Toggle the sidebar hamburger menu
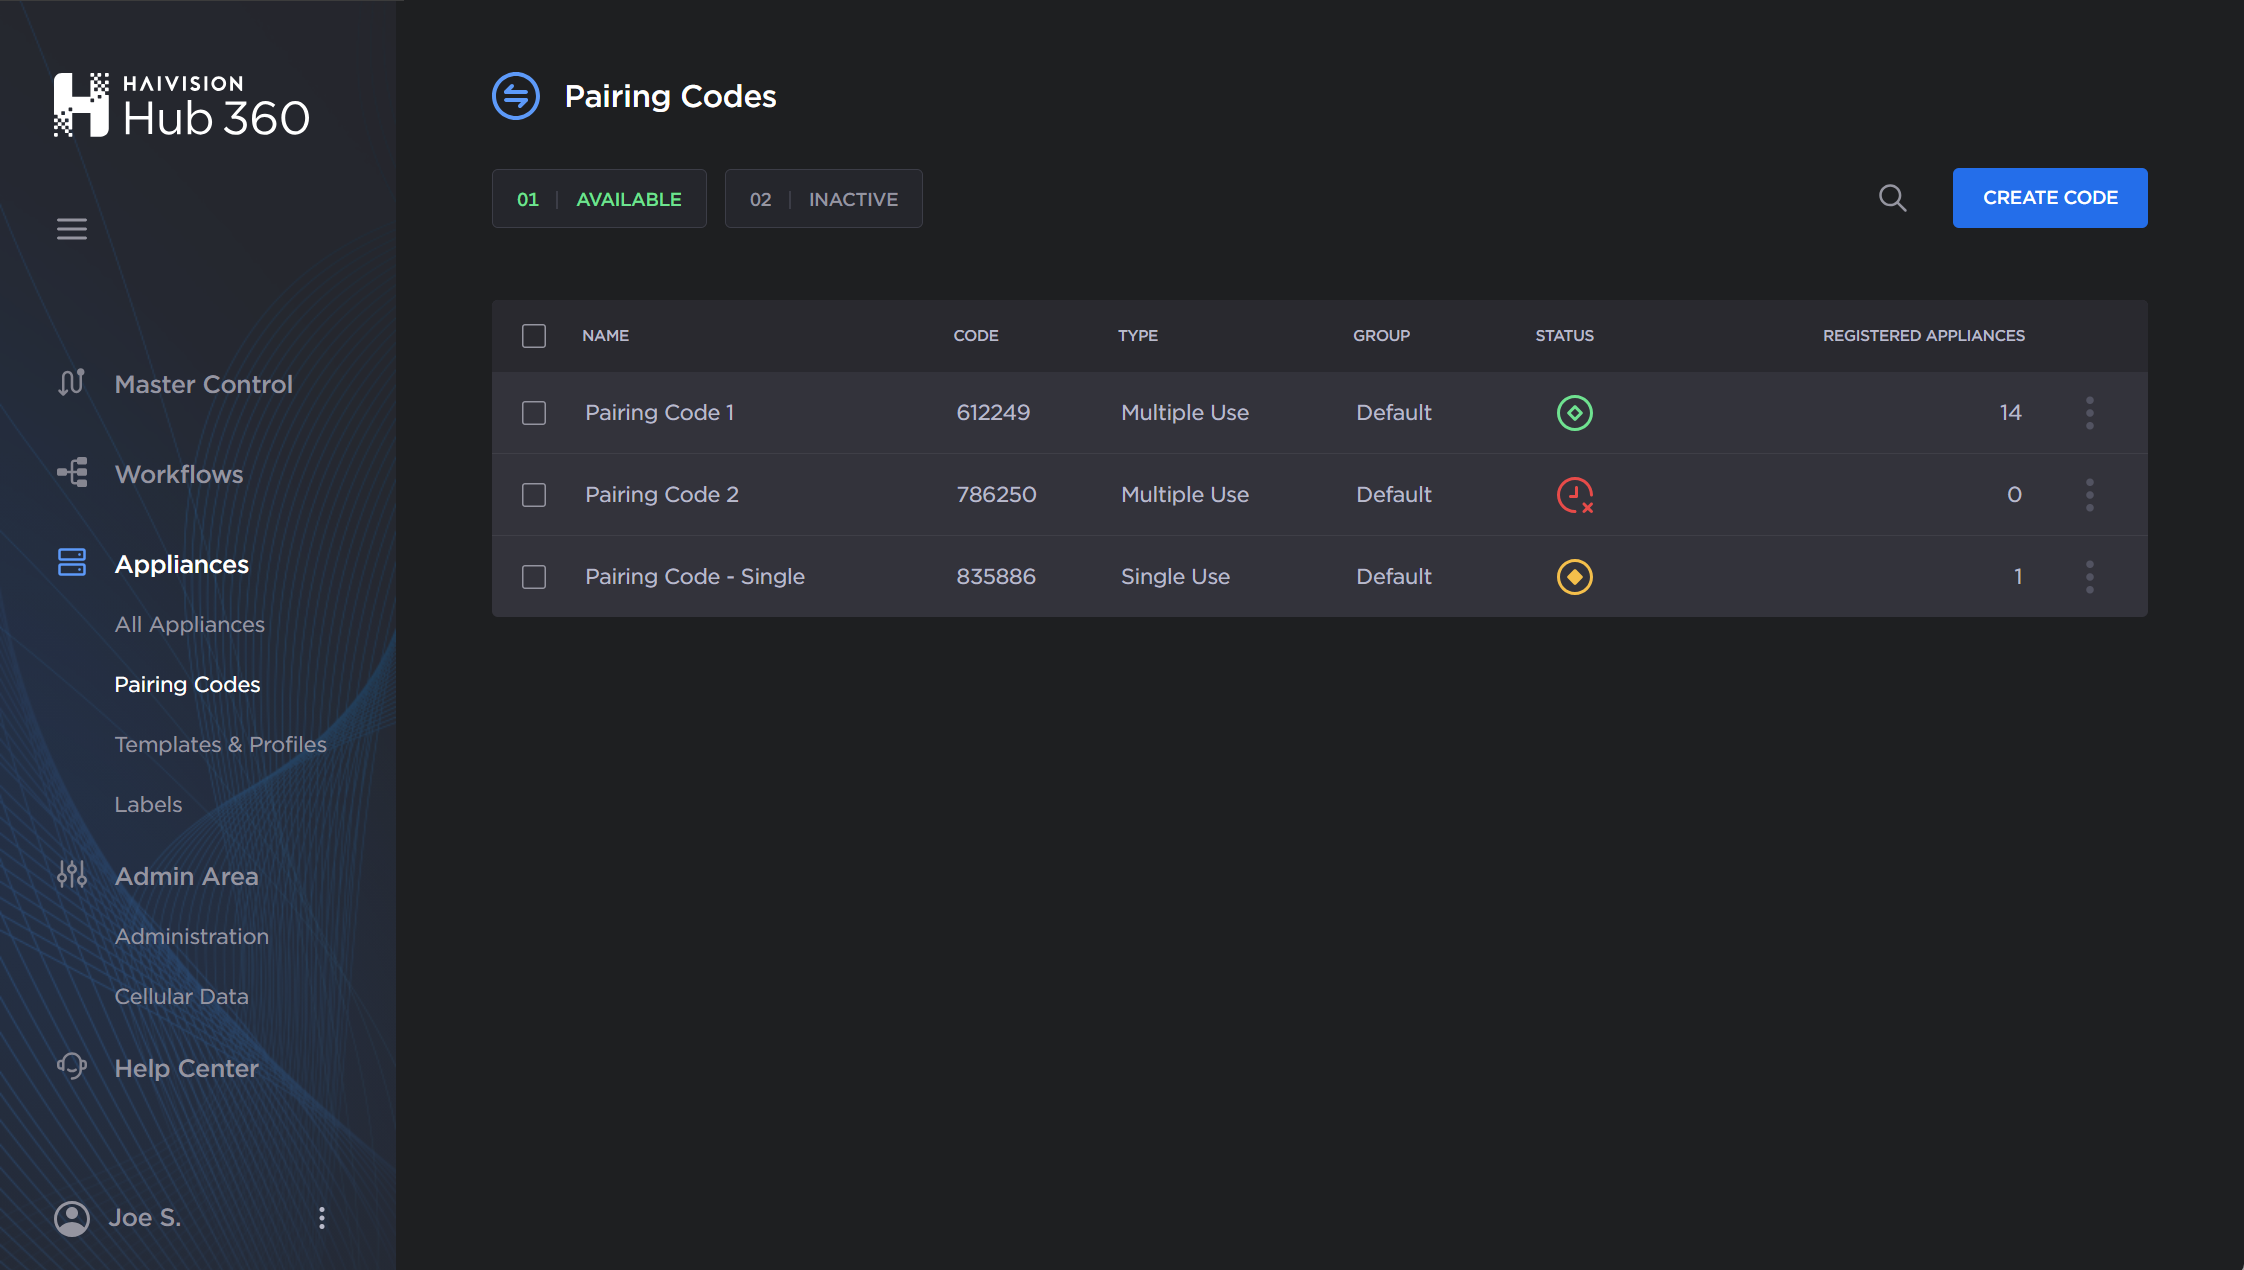Viewport: 2244px width, 1270px height. point(71,228)
